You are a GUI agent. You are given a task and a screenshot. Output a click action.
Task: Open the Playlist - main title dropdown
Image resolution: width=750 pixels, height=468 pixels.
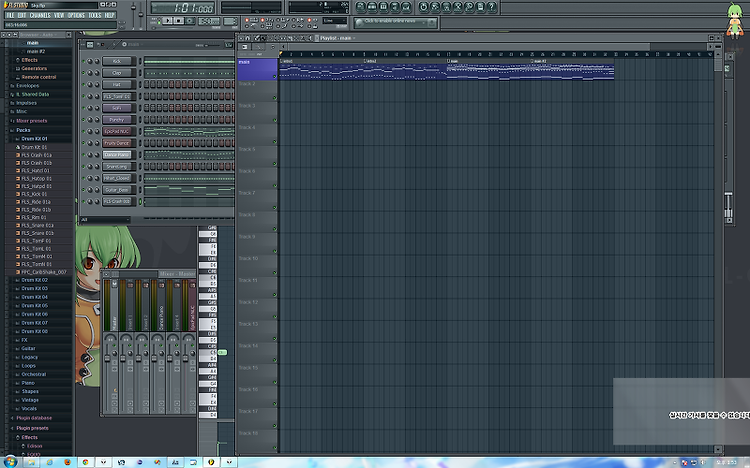(x=337, y=38)
